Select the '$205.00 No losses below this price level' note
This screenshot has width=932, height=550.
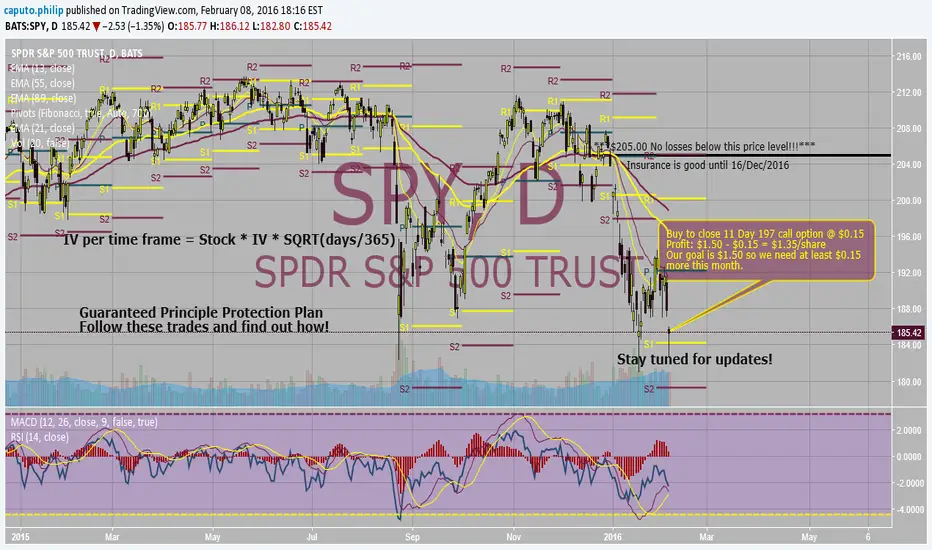coord(705,146)
